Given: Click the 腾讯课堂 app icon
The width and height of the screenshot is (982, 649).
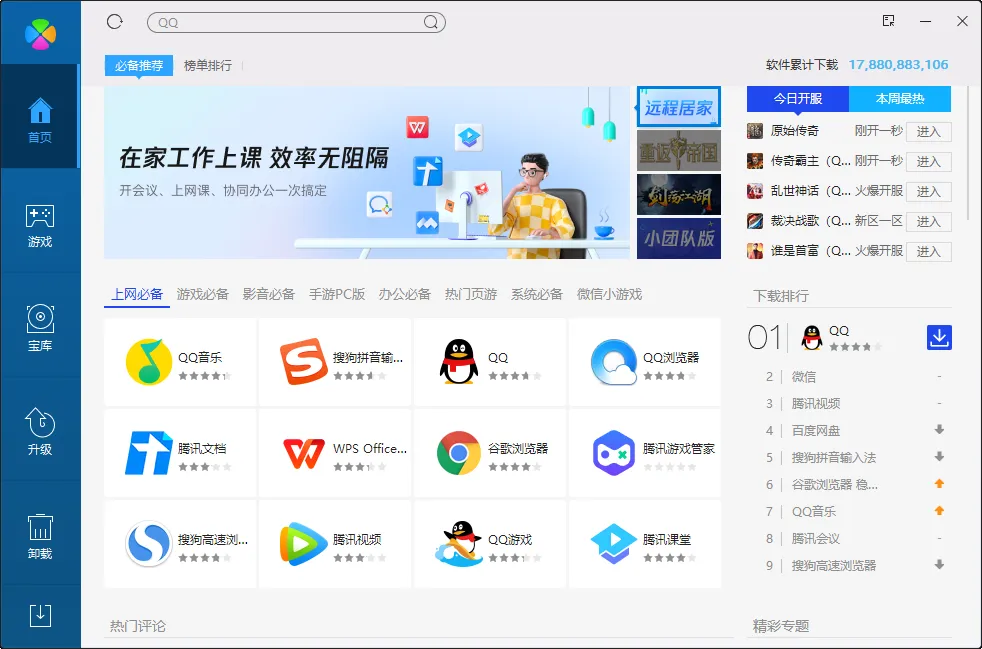Looking at the screenshot, I should click(614, 544).
